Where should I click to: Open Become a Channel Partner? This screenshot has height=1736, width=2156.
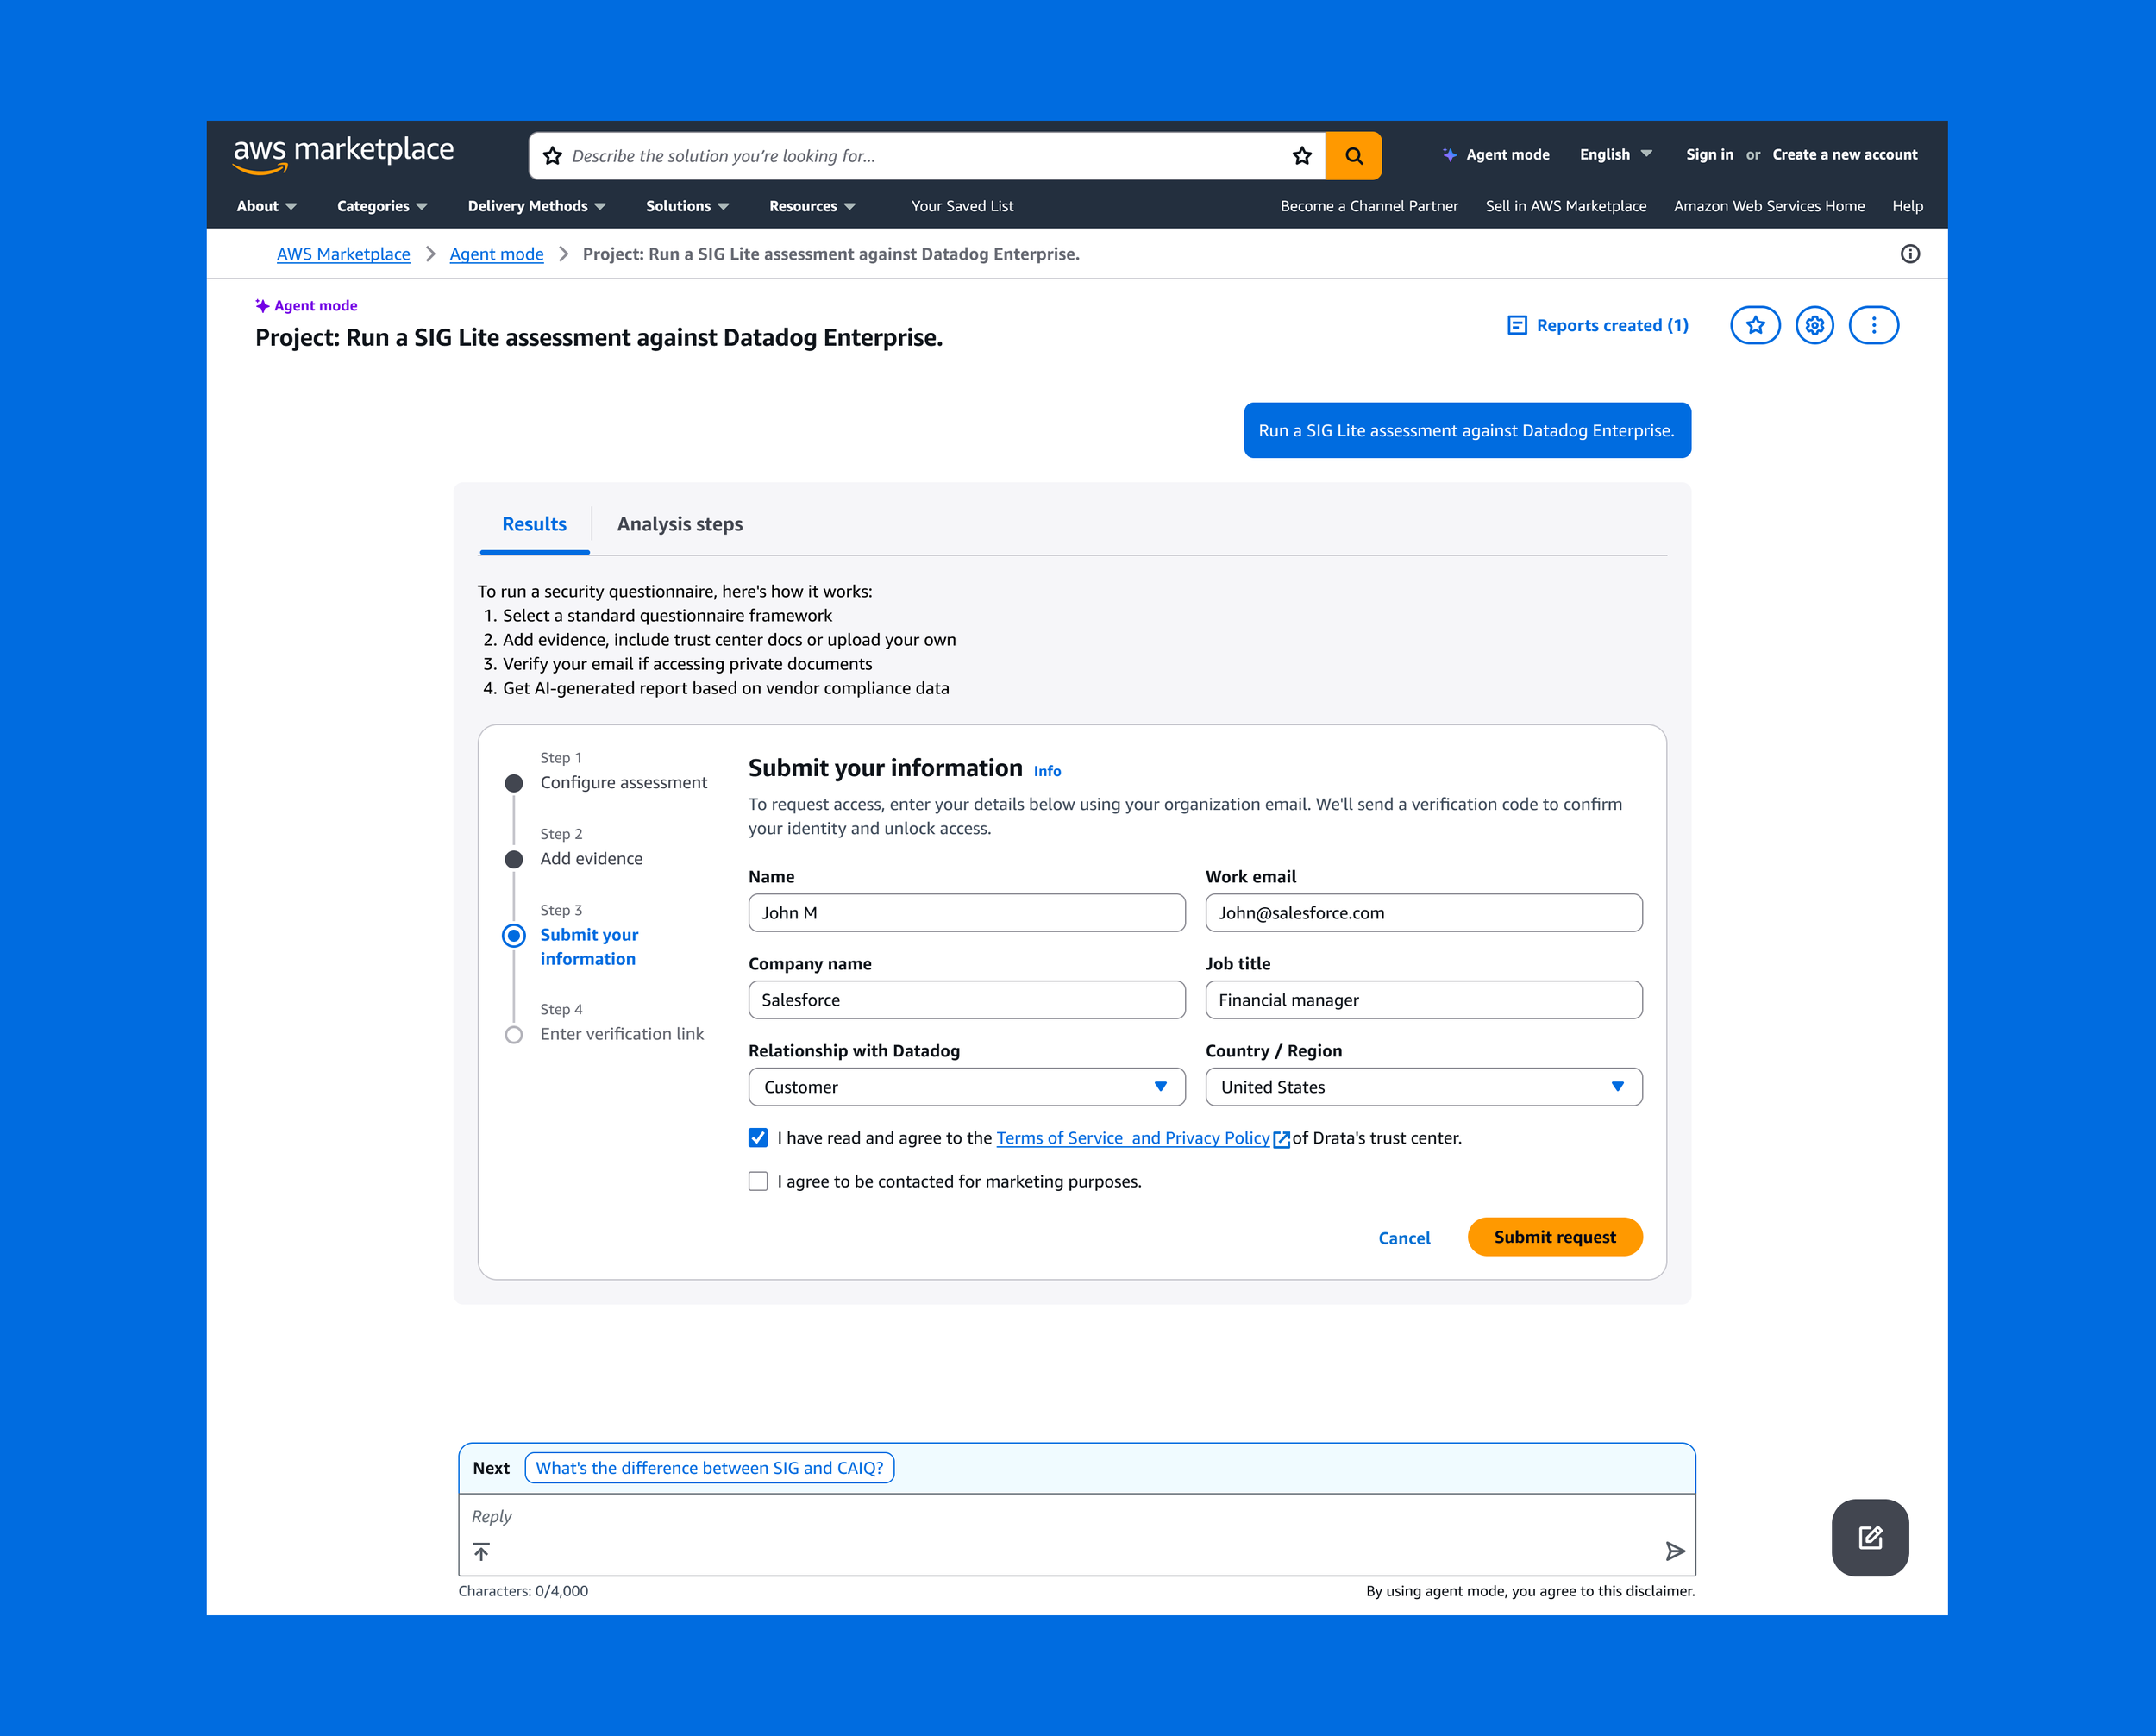(1369, 206)
